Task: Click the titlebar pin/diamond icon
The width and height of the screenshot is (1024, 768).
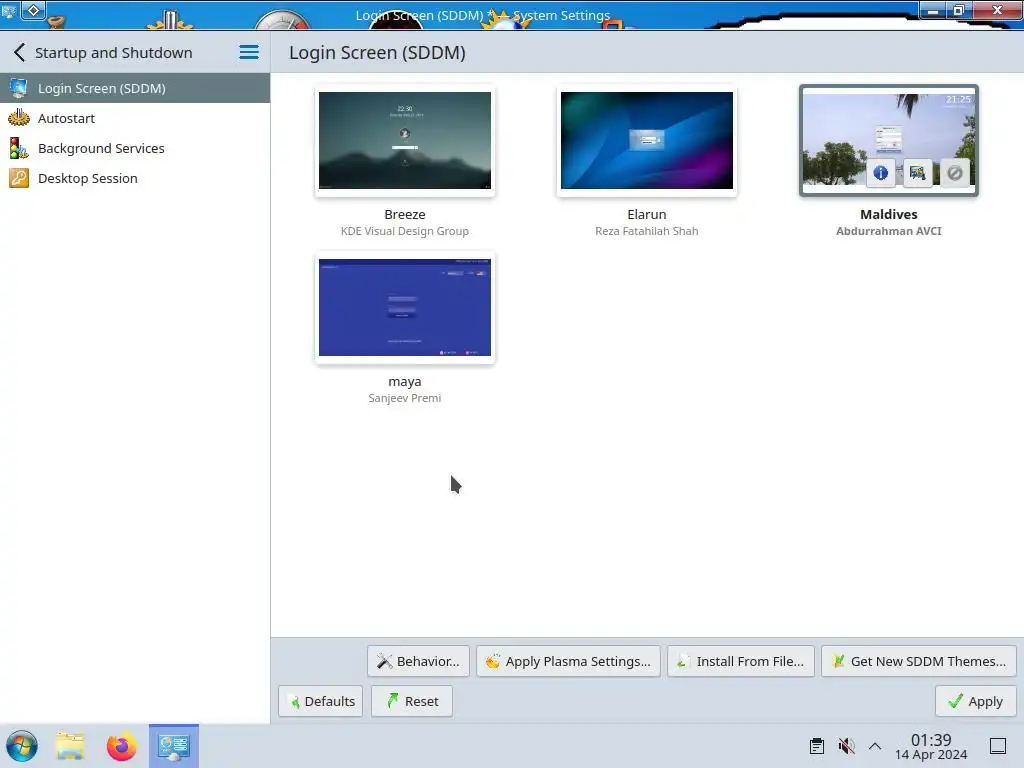Action: (x=33, y=10)
